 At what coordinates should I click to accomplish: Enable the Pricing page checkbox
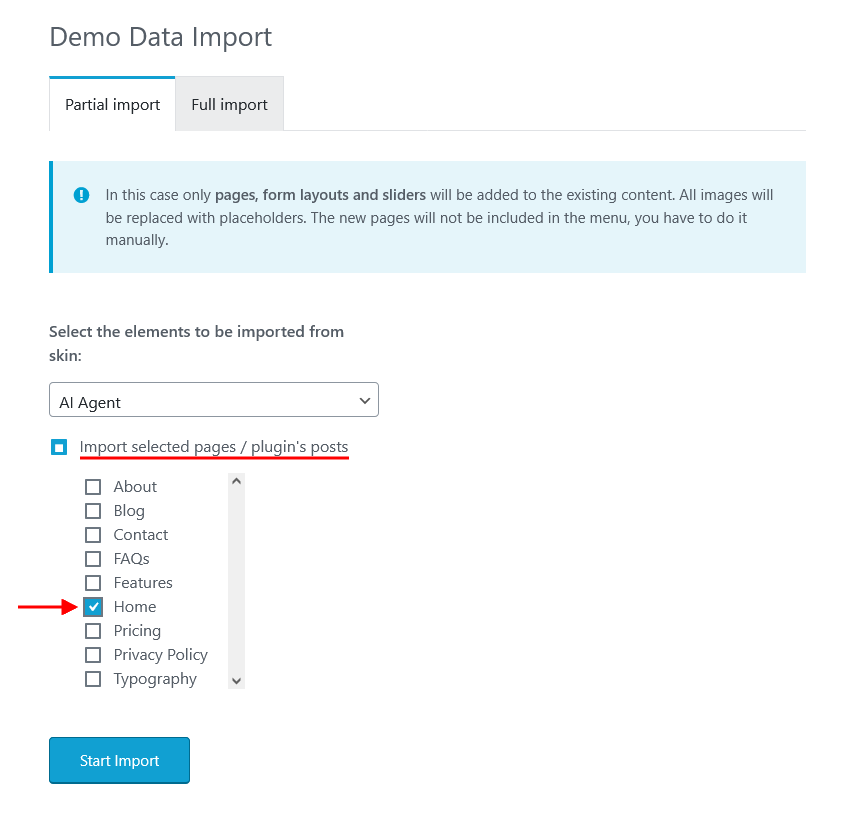[x=93, y=631]
